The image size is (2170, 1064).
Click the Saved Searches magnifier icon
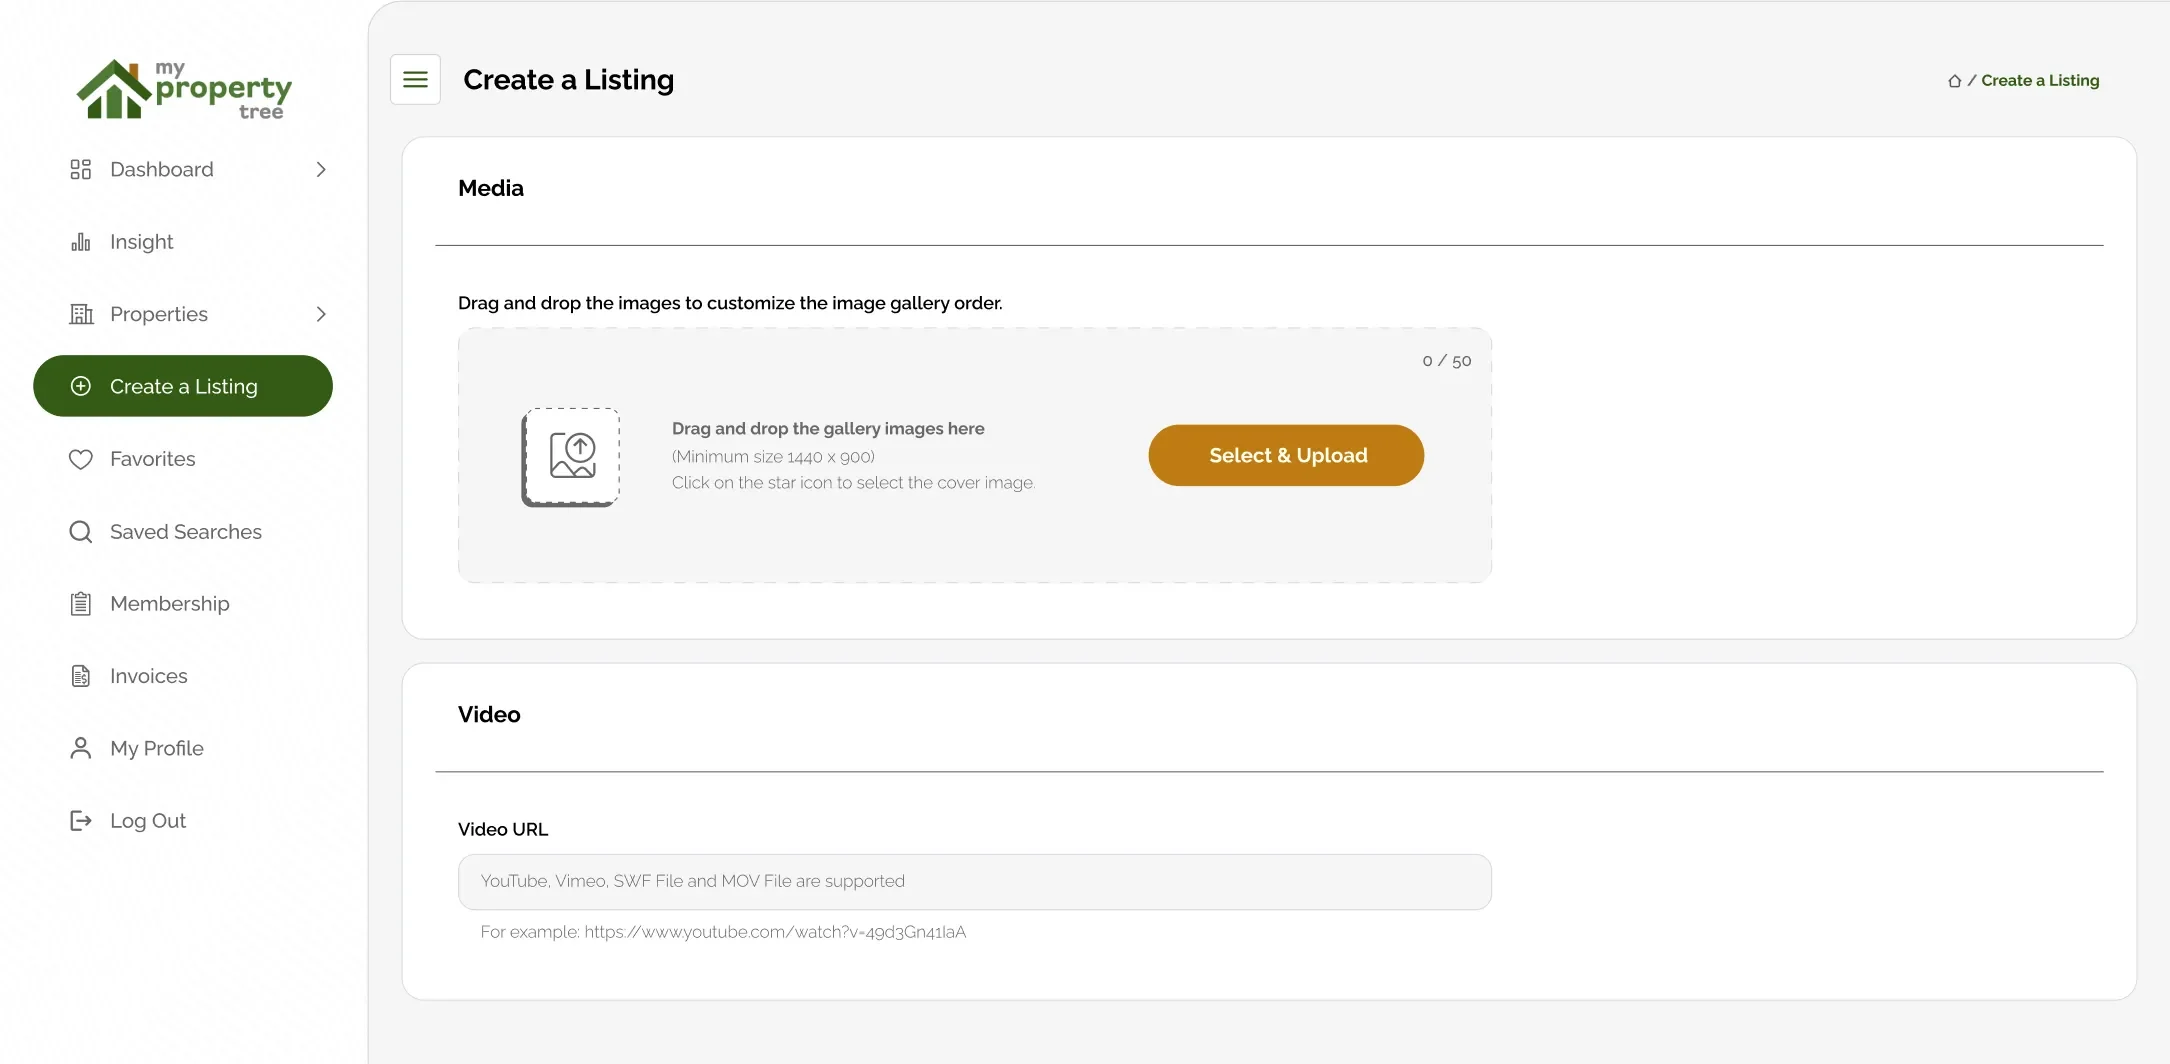(81, 532)
